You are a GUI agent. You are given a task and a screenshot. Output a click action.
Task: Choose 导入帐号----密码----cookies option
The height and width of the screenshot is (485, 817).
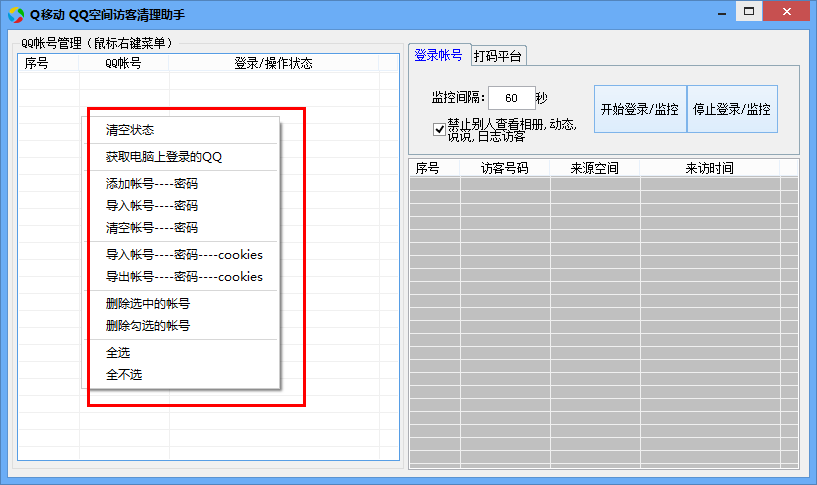tap(184, 255)
